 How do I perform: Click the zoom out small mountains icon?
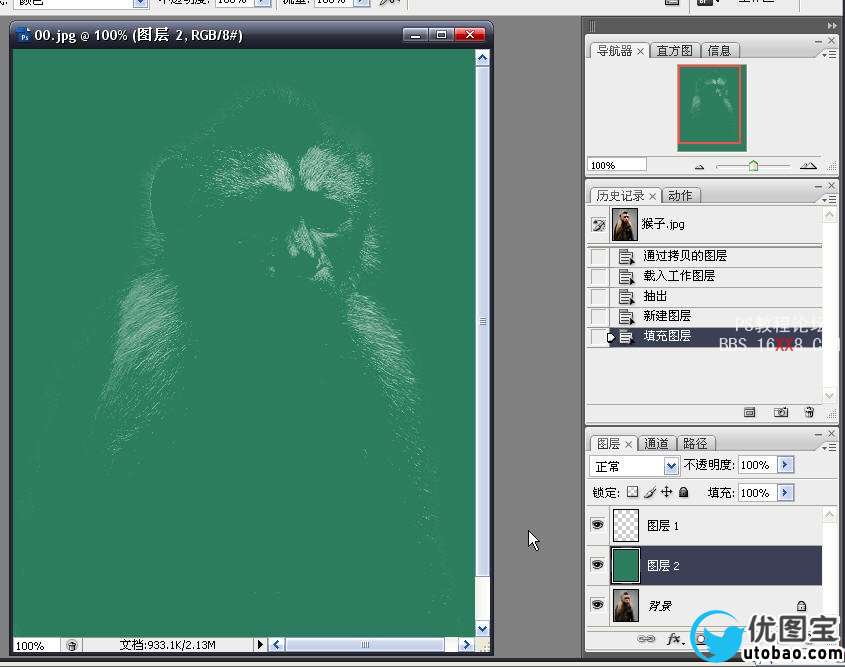coord(699,167)
